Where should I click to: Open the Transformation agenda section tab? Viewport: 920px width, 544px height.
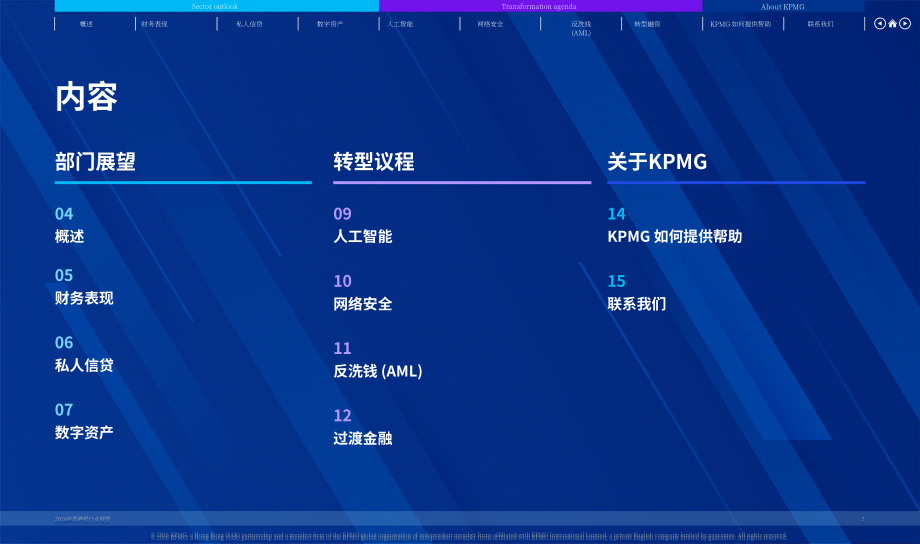tap(540, 6)
